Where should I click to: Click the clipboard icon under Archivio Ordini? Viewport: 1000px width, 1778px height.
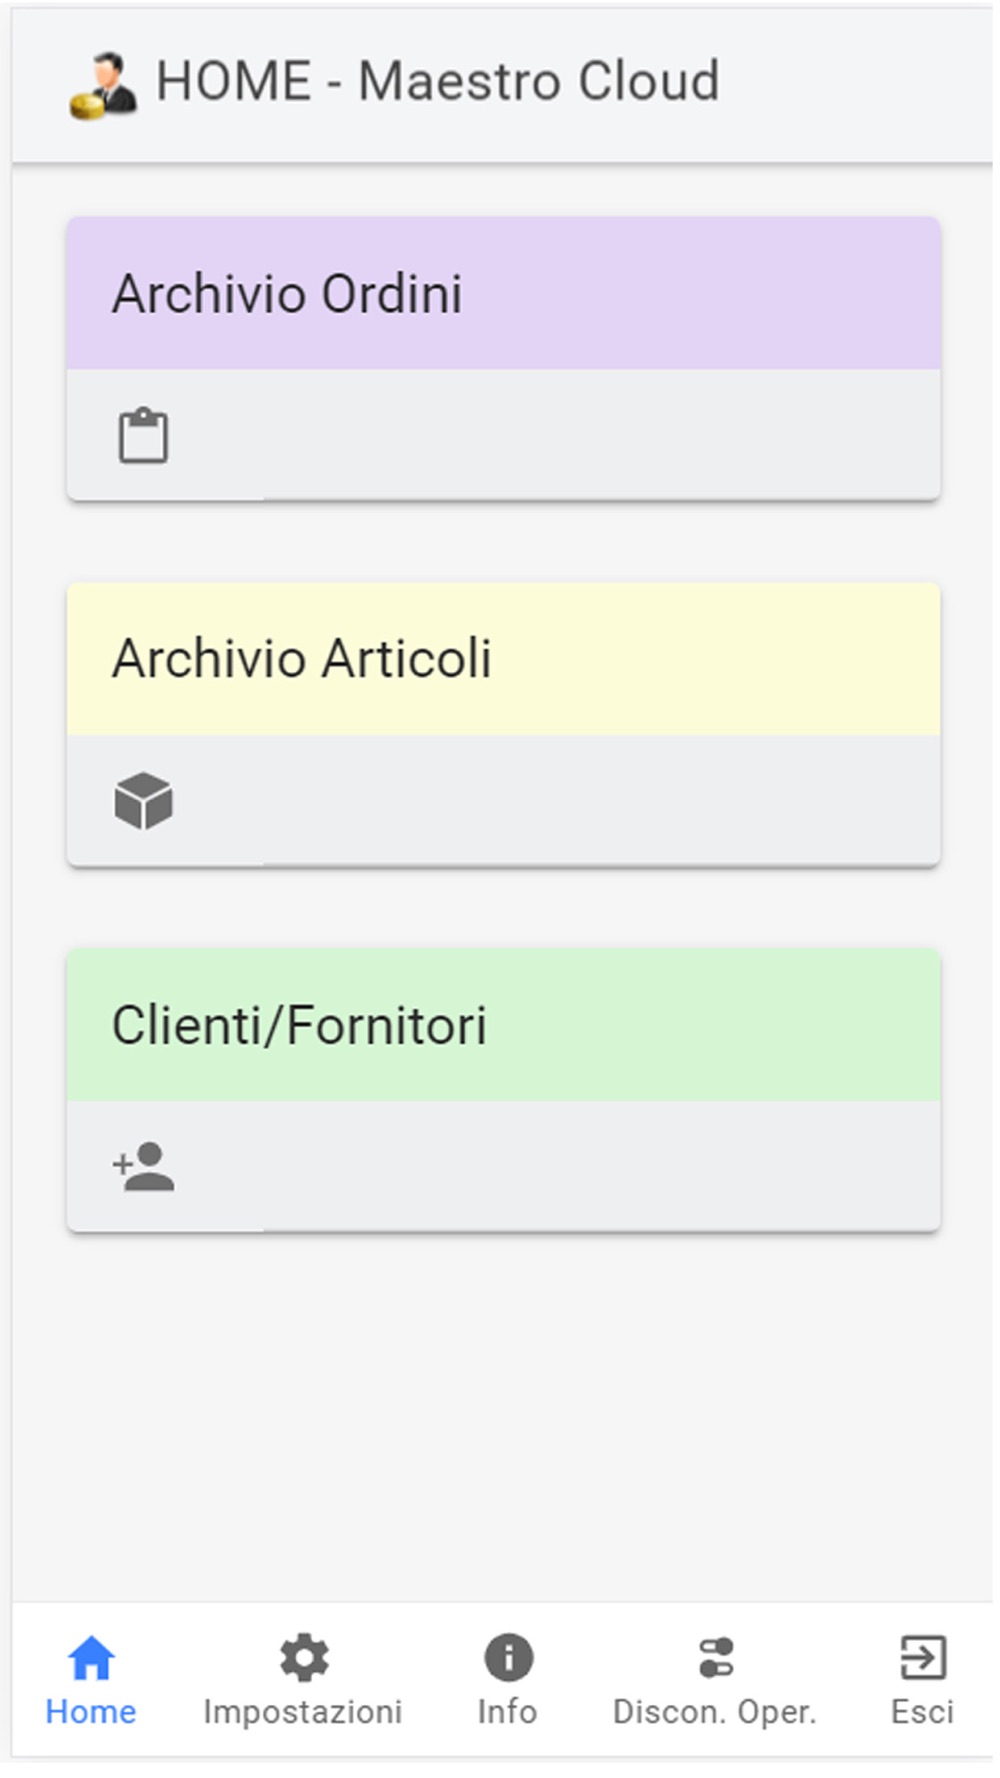143,435
